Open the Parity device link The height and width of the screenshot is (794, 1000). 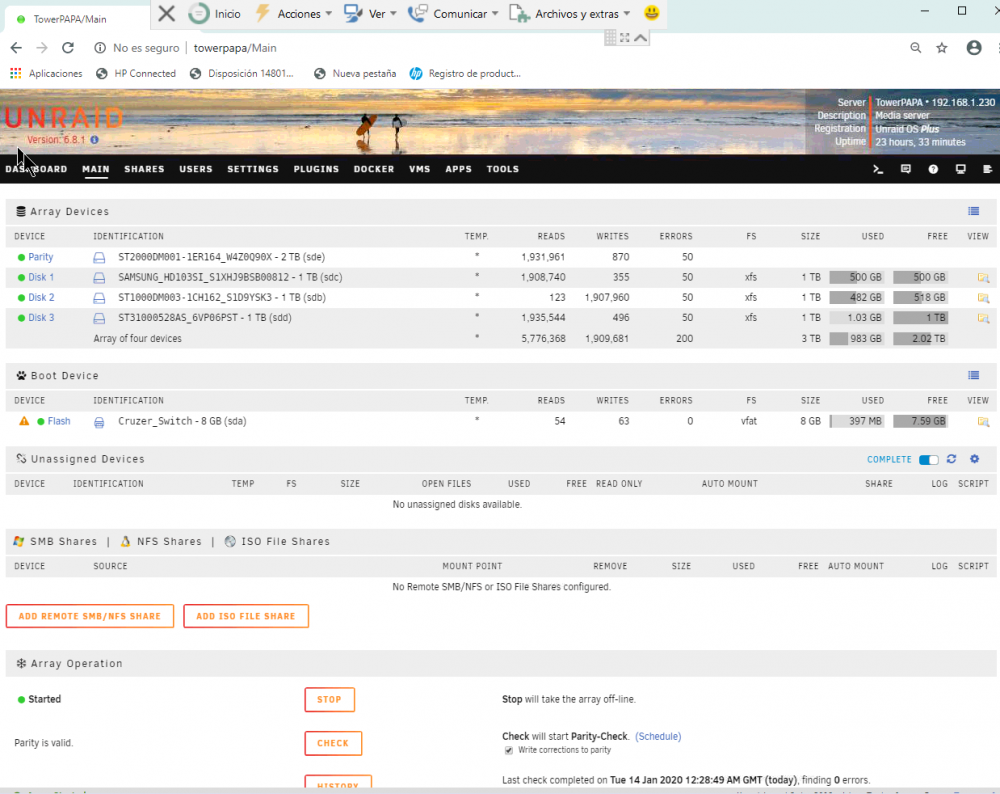click(40, 257)
